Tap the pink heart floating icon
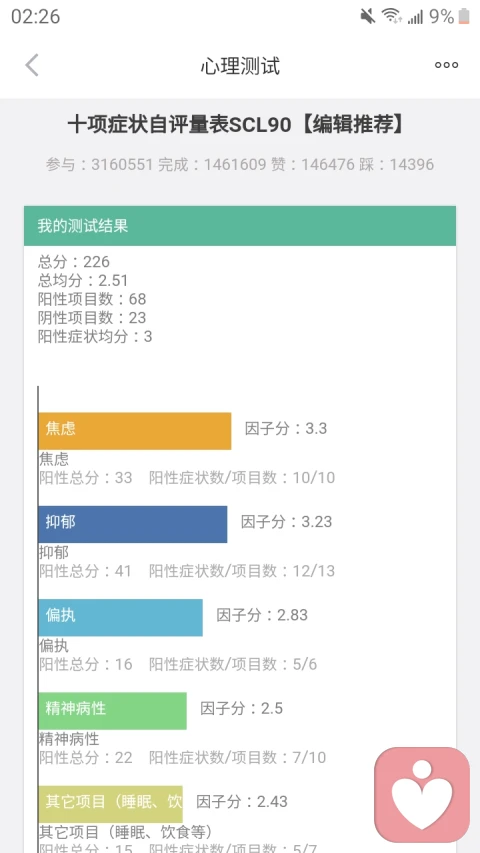This screenshot has height=853, width=480. pos(422,794)
